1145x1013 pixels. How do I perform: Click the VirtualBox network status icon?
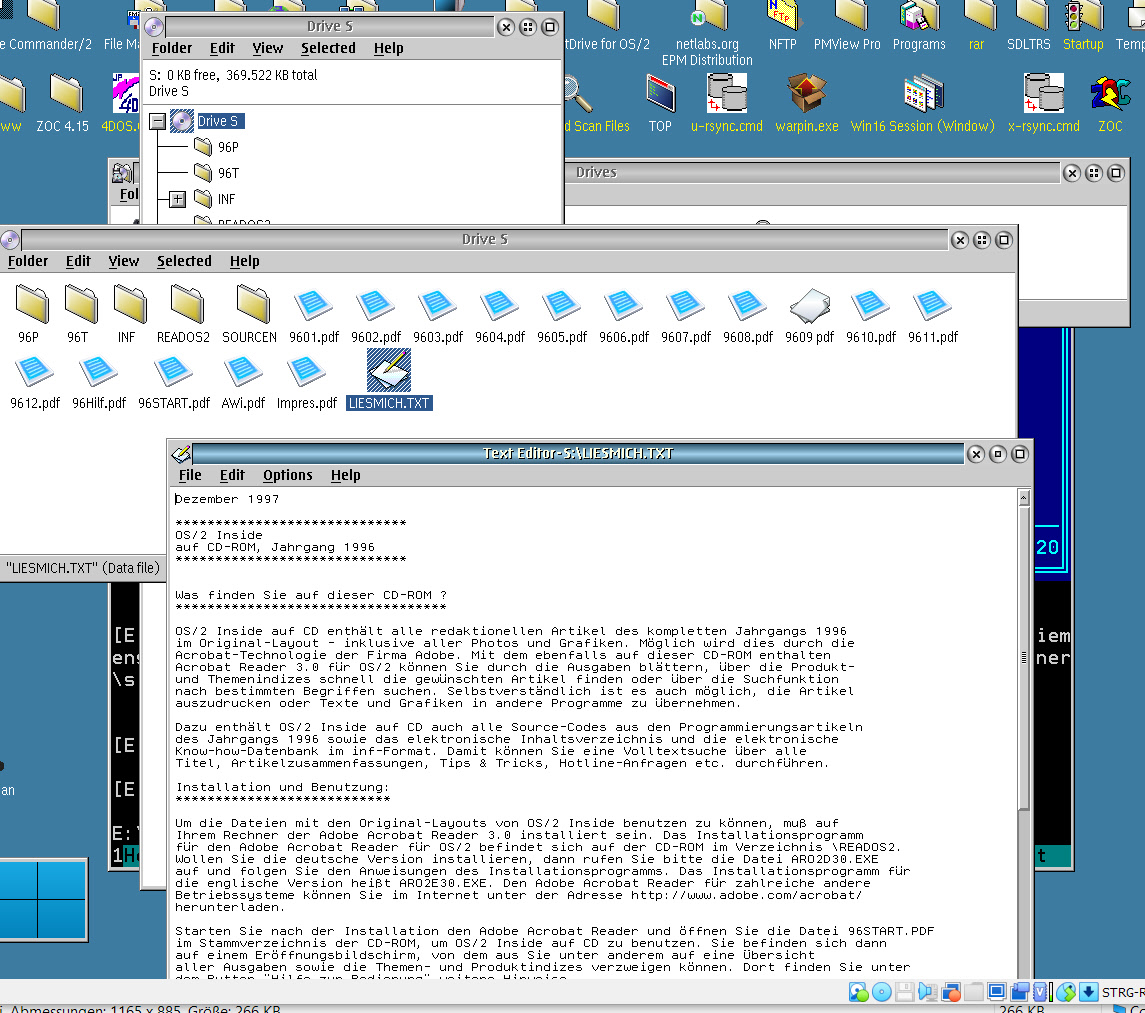(x=951, y=992)
